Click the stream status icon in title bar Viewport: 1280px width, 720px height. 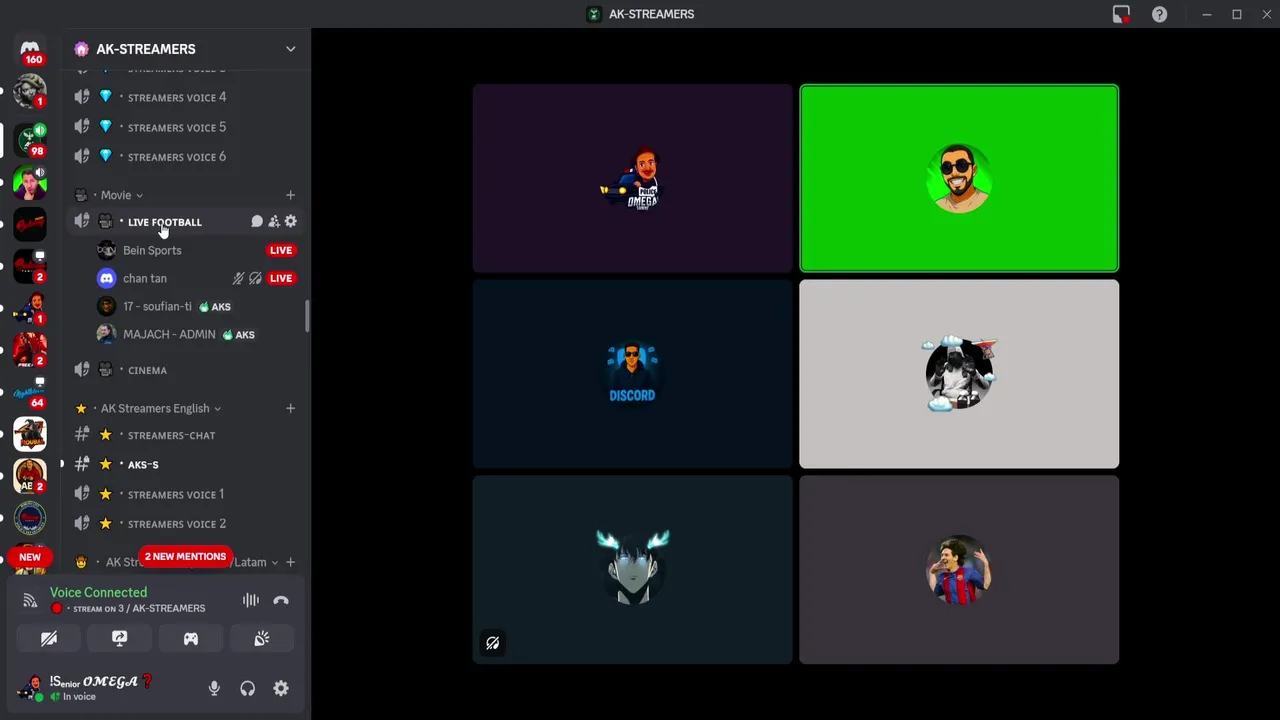click(x=1121, y=14)
